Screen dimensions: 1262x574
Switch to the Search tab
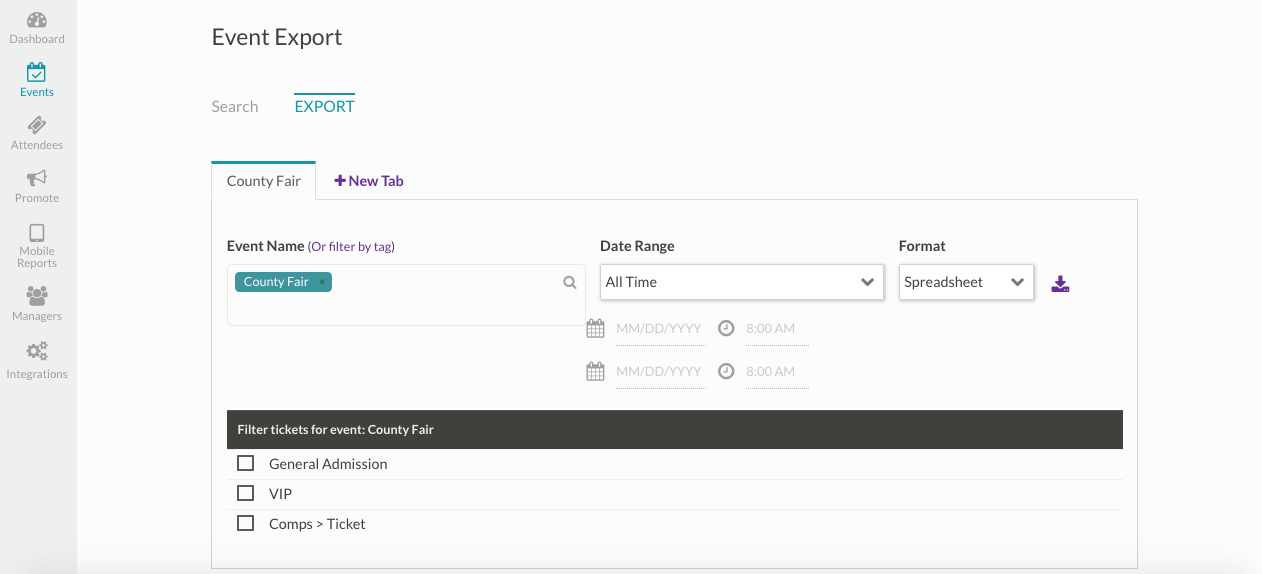[235, 107]
